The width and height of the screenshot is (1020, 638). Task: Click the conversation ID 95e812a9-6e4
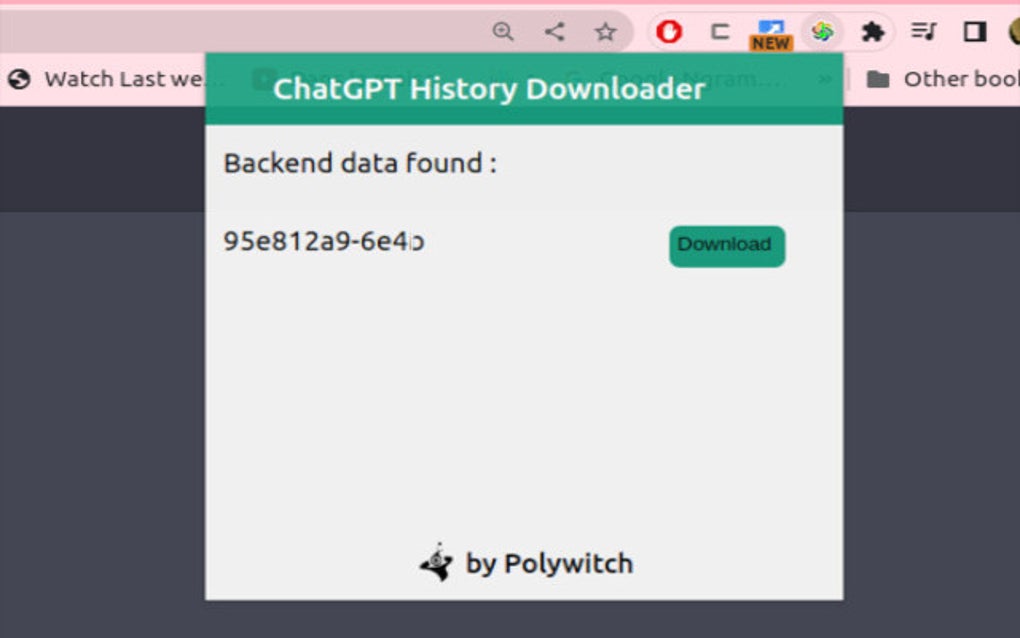click(x=322, y=242)
